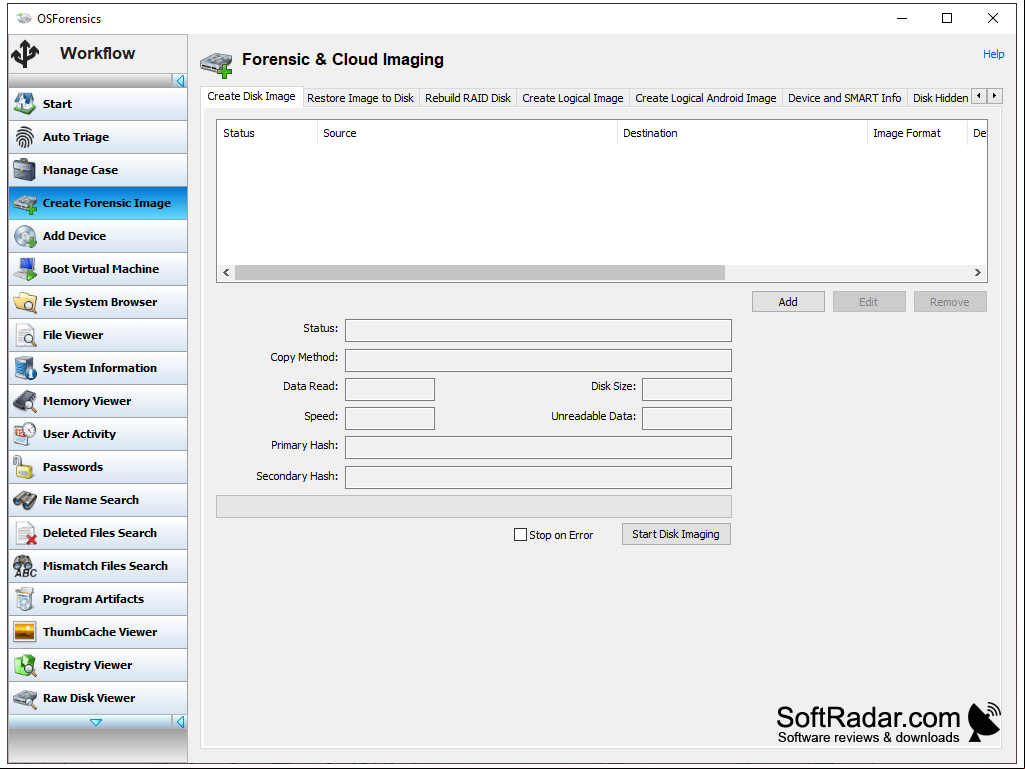Viewport: 1025px width, 769px height.
Task: Click into the Status text field
Action: pos(538,330)
